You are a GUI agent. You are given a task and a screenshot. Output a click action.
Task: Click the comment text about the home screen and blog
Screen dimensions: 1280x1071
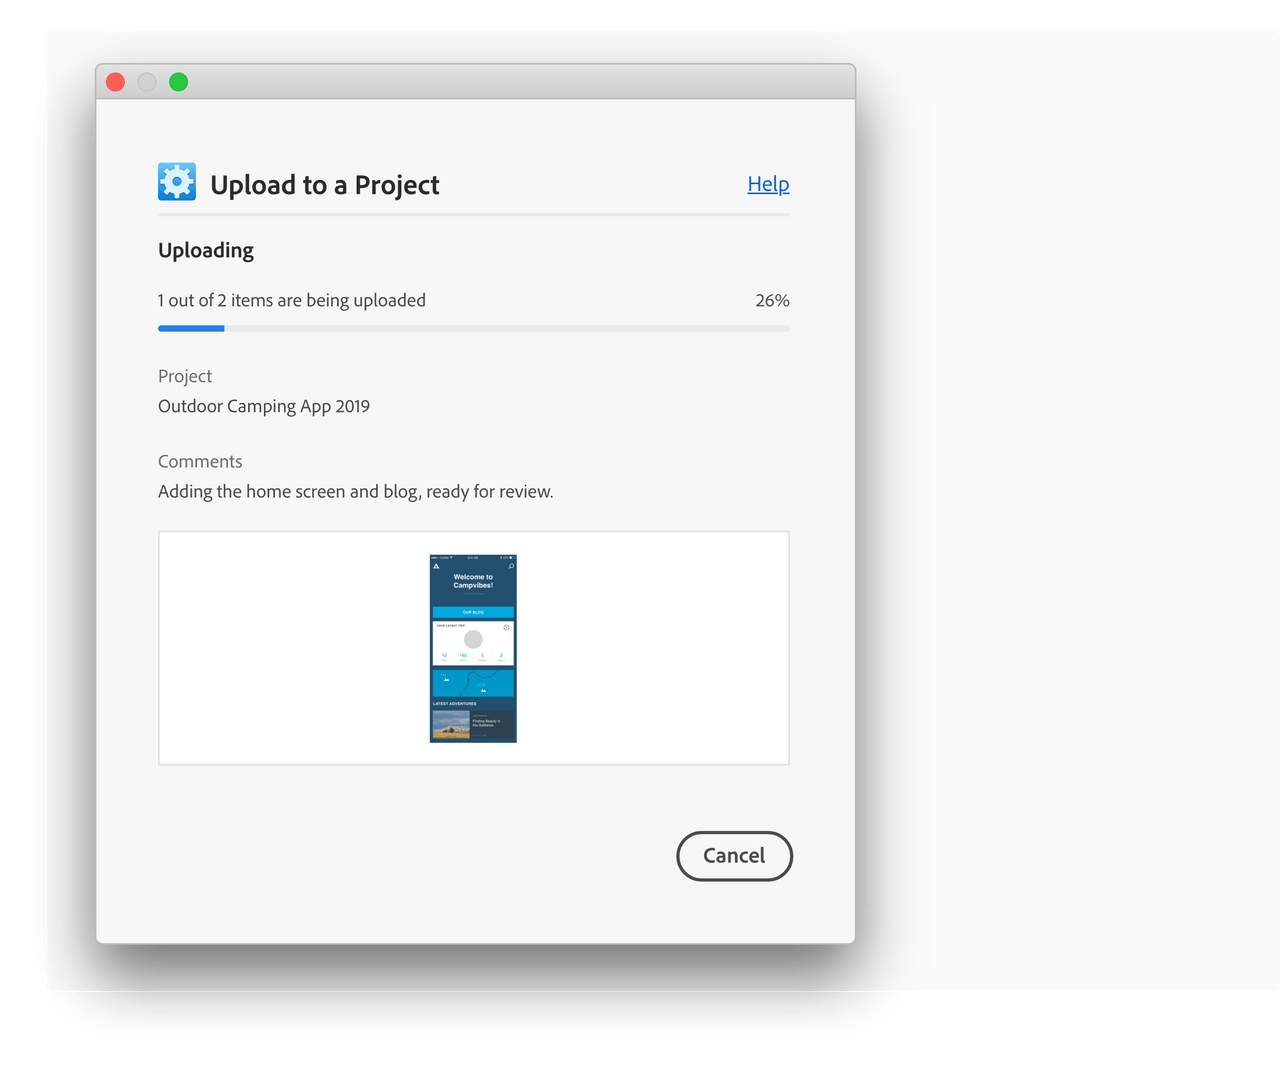(355, 491)
